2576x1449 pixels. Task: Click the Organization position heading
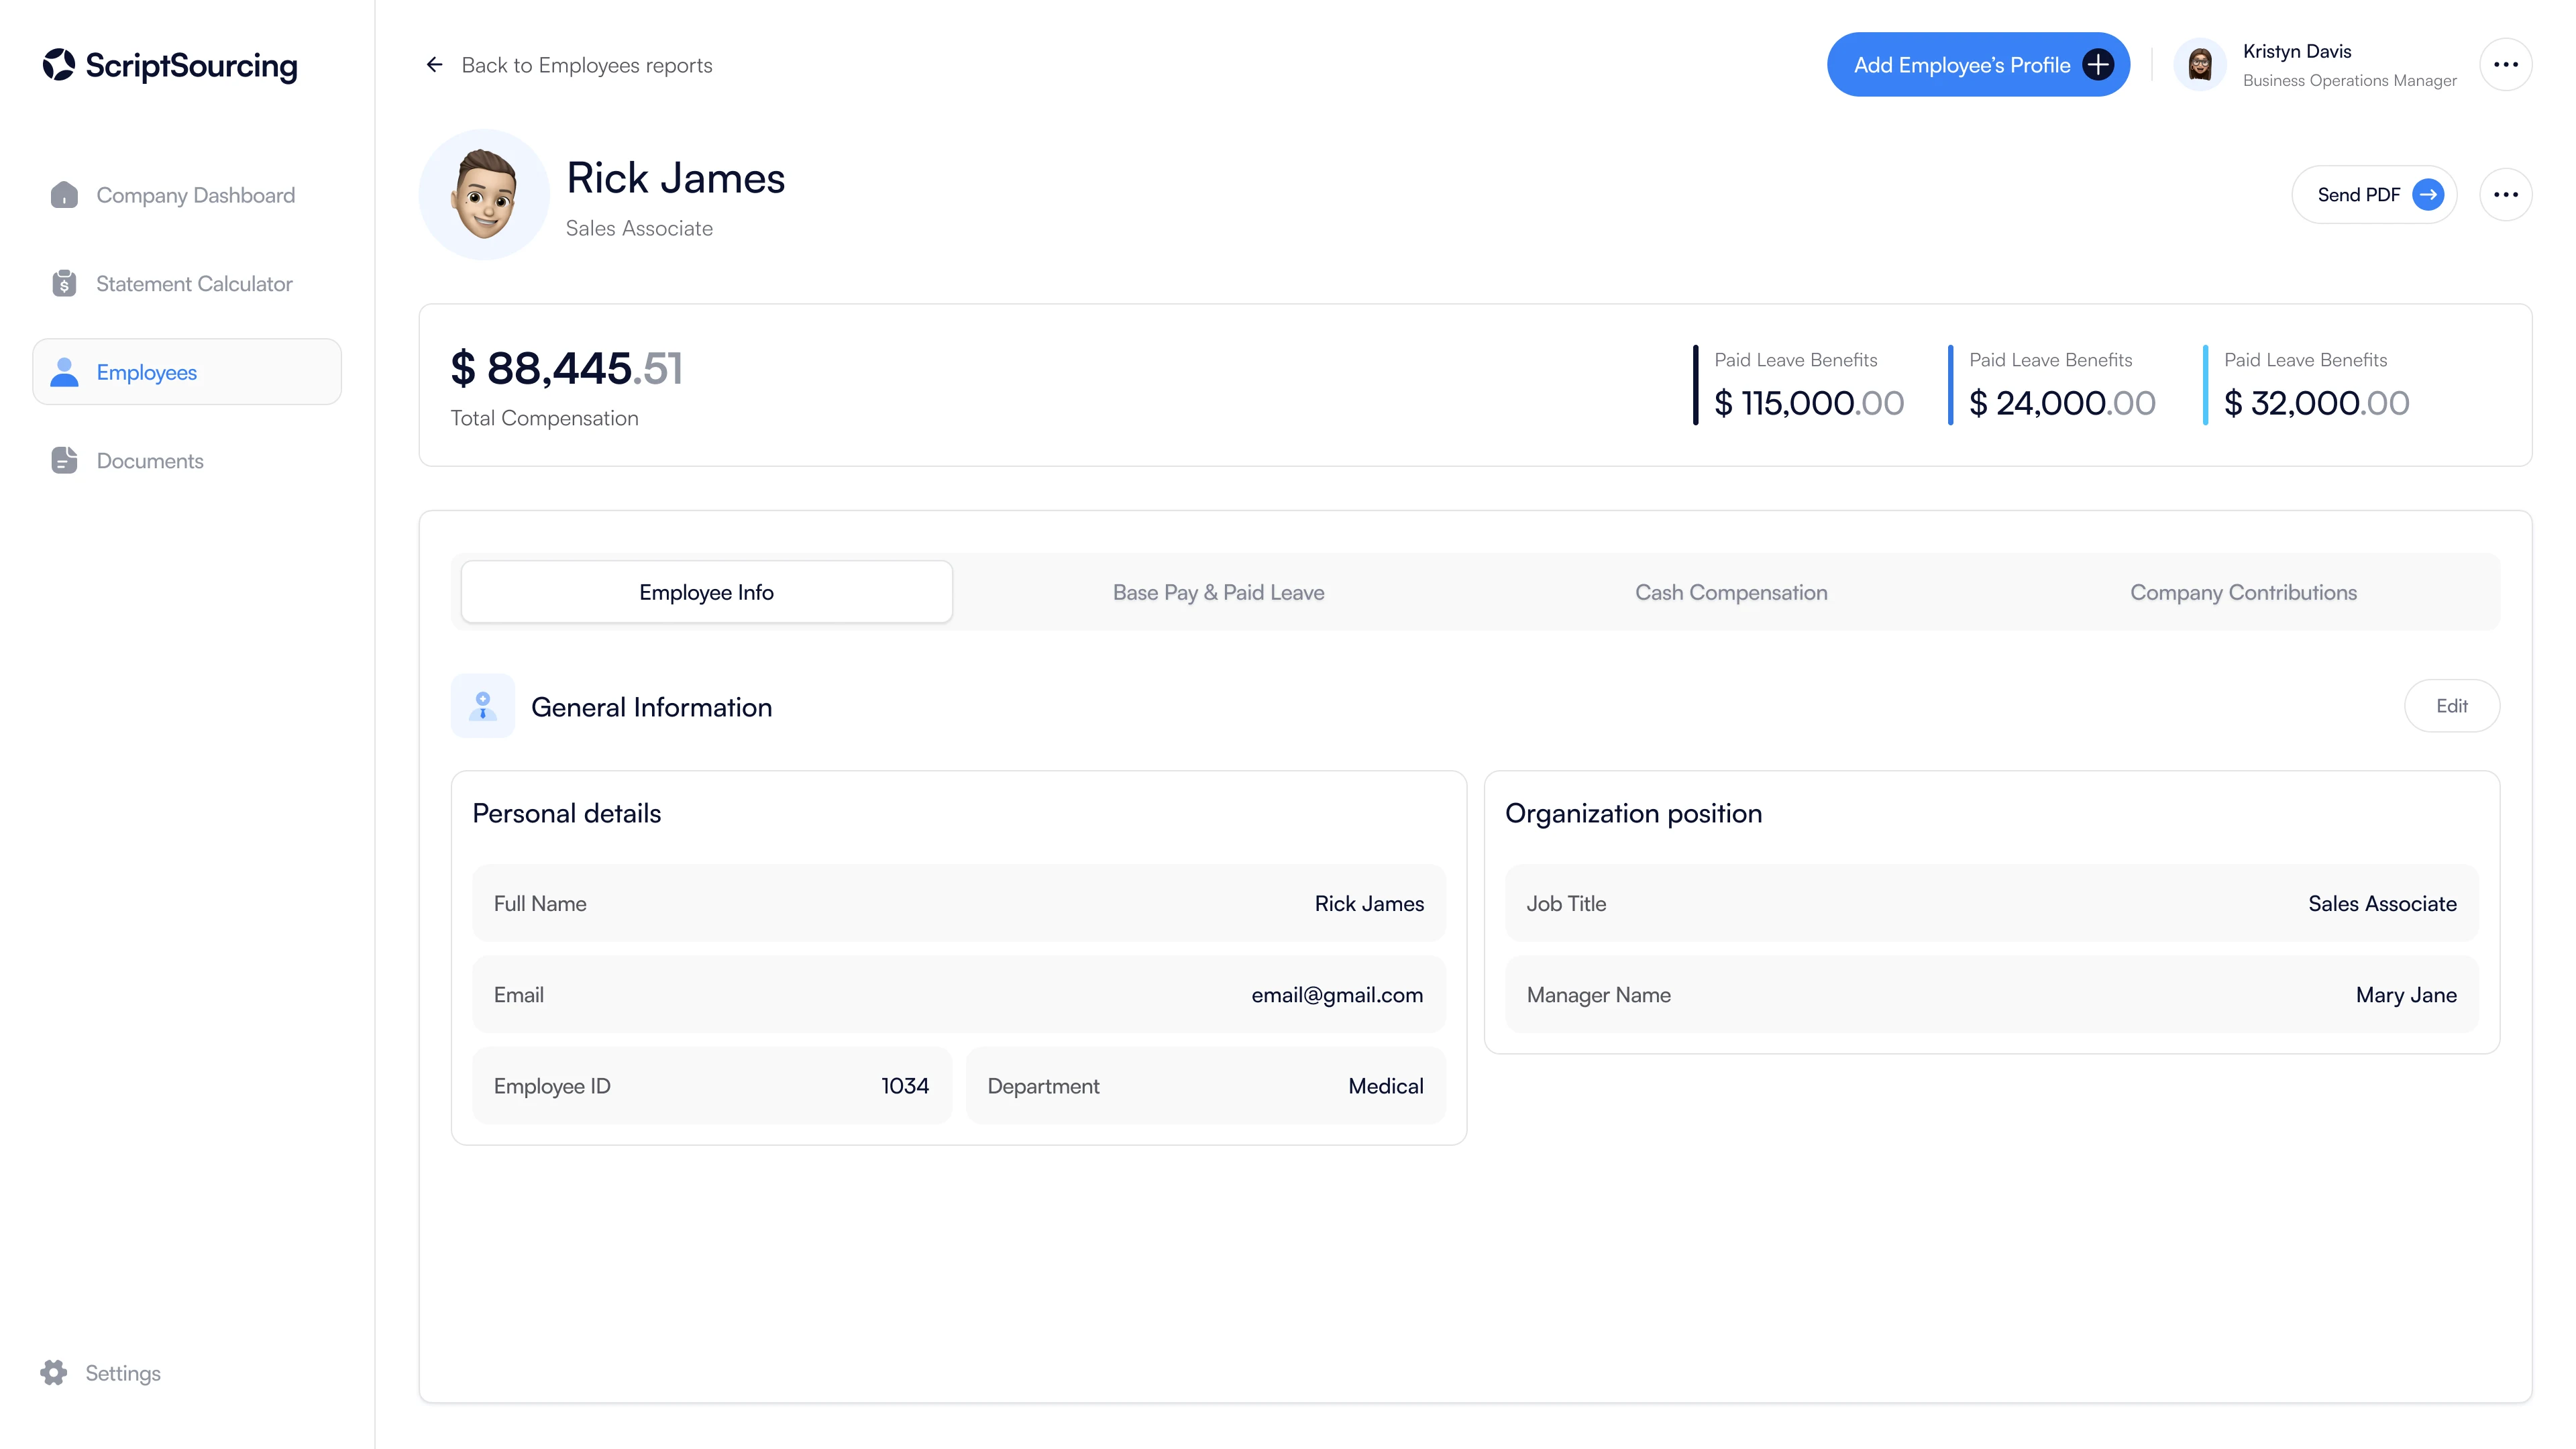[1633, 813]
